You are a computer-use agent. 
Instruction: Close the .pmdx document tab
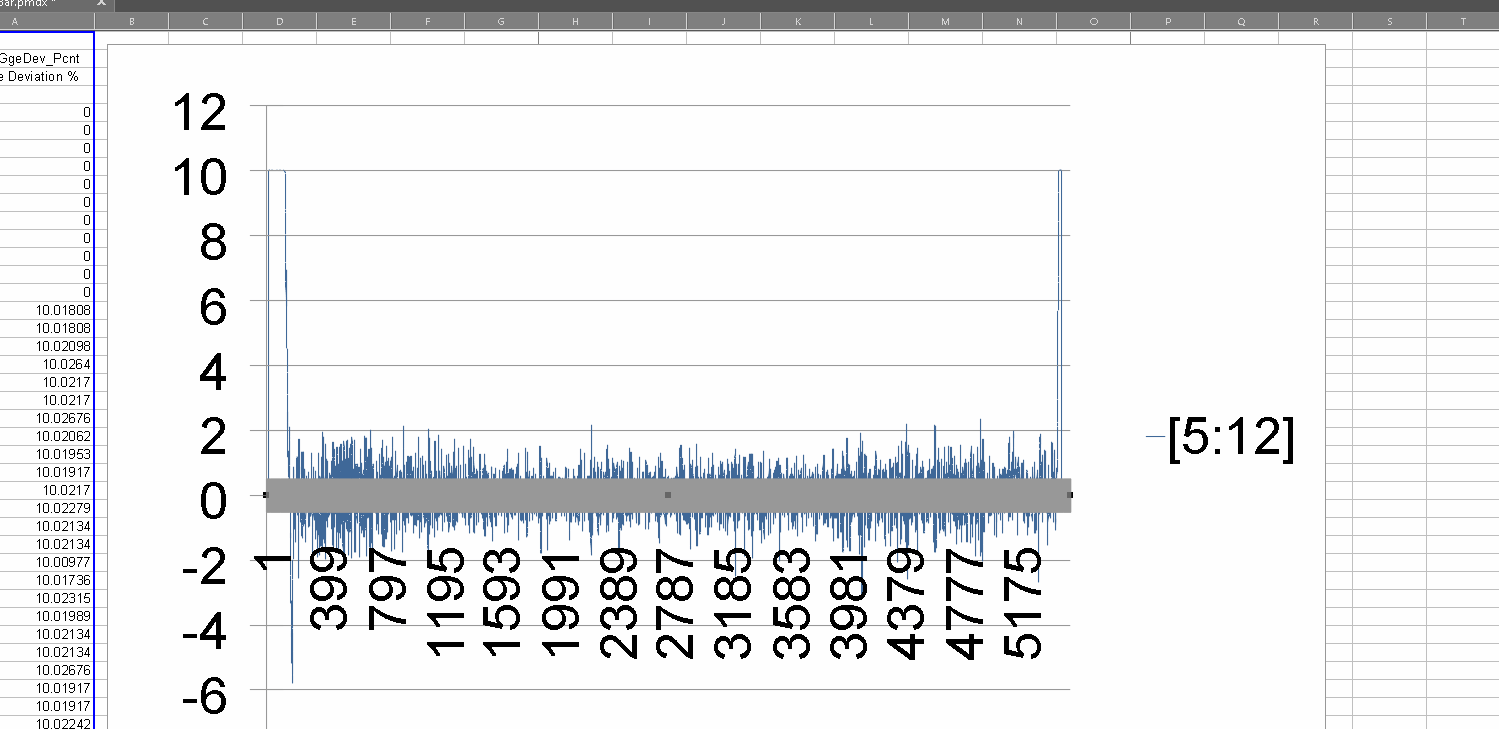point(100,4)
